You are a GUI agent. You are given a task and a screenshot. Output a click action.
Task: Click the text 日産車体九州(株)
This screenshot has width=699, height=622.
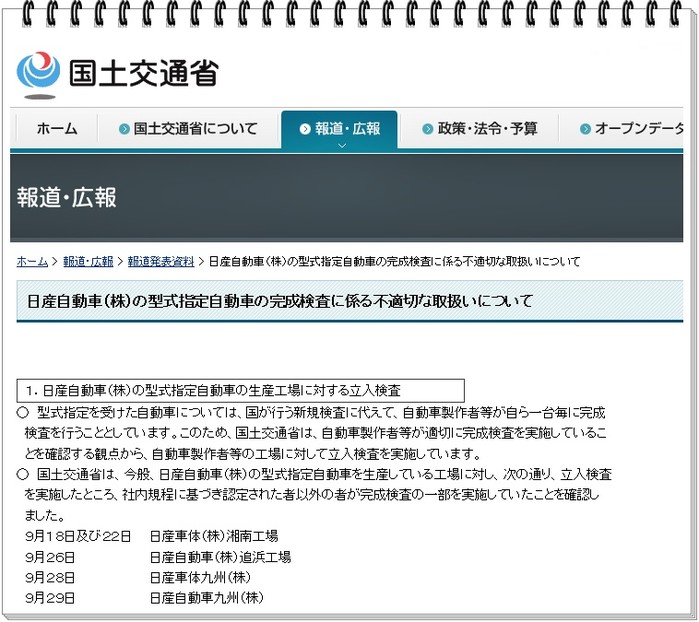point(200,578)
